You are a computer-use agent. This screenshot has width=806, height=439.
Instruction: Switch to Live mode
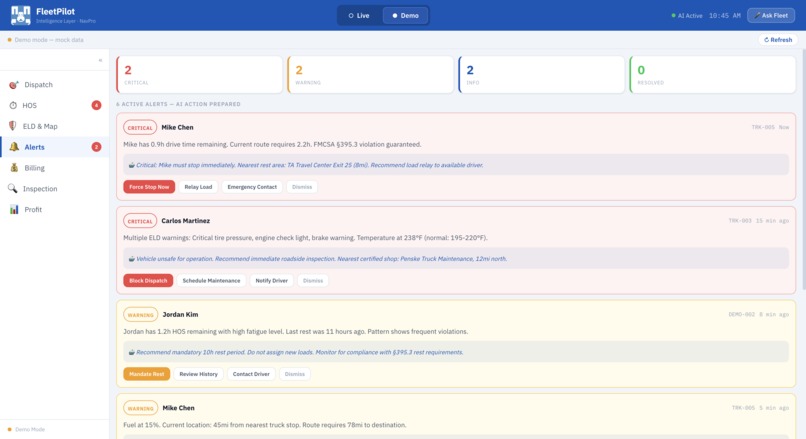[x=359, y=15]
